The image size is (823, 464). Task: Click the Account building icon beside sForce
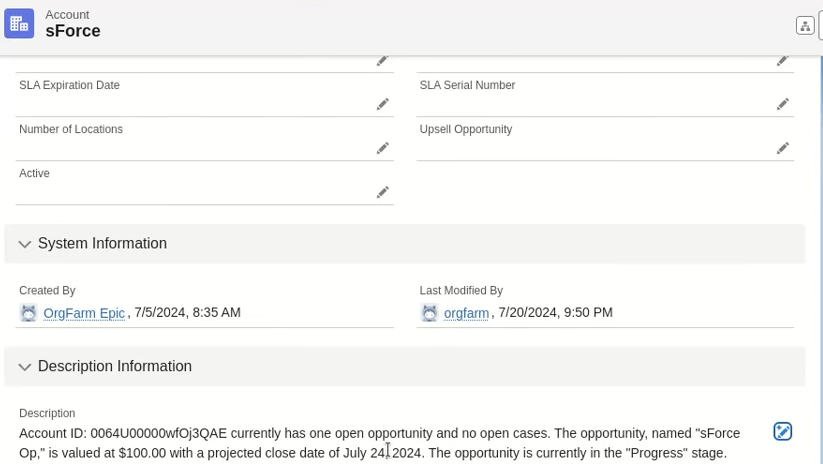[19, 24]
